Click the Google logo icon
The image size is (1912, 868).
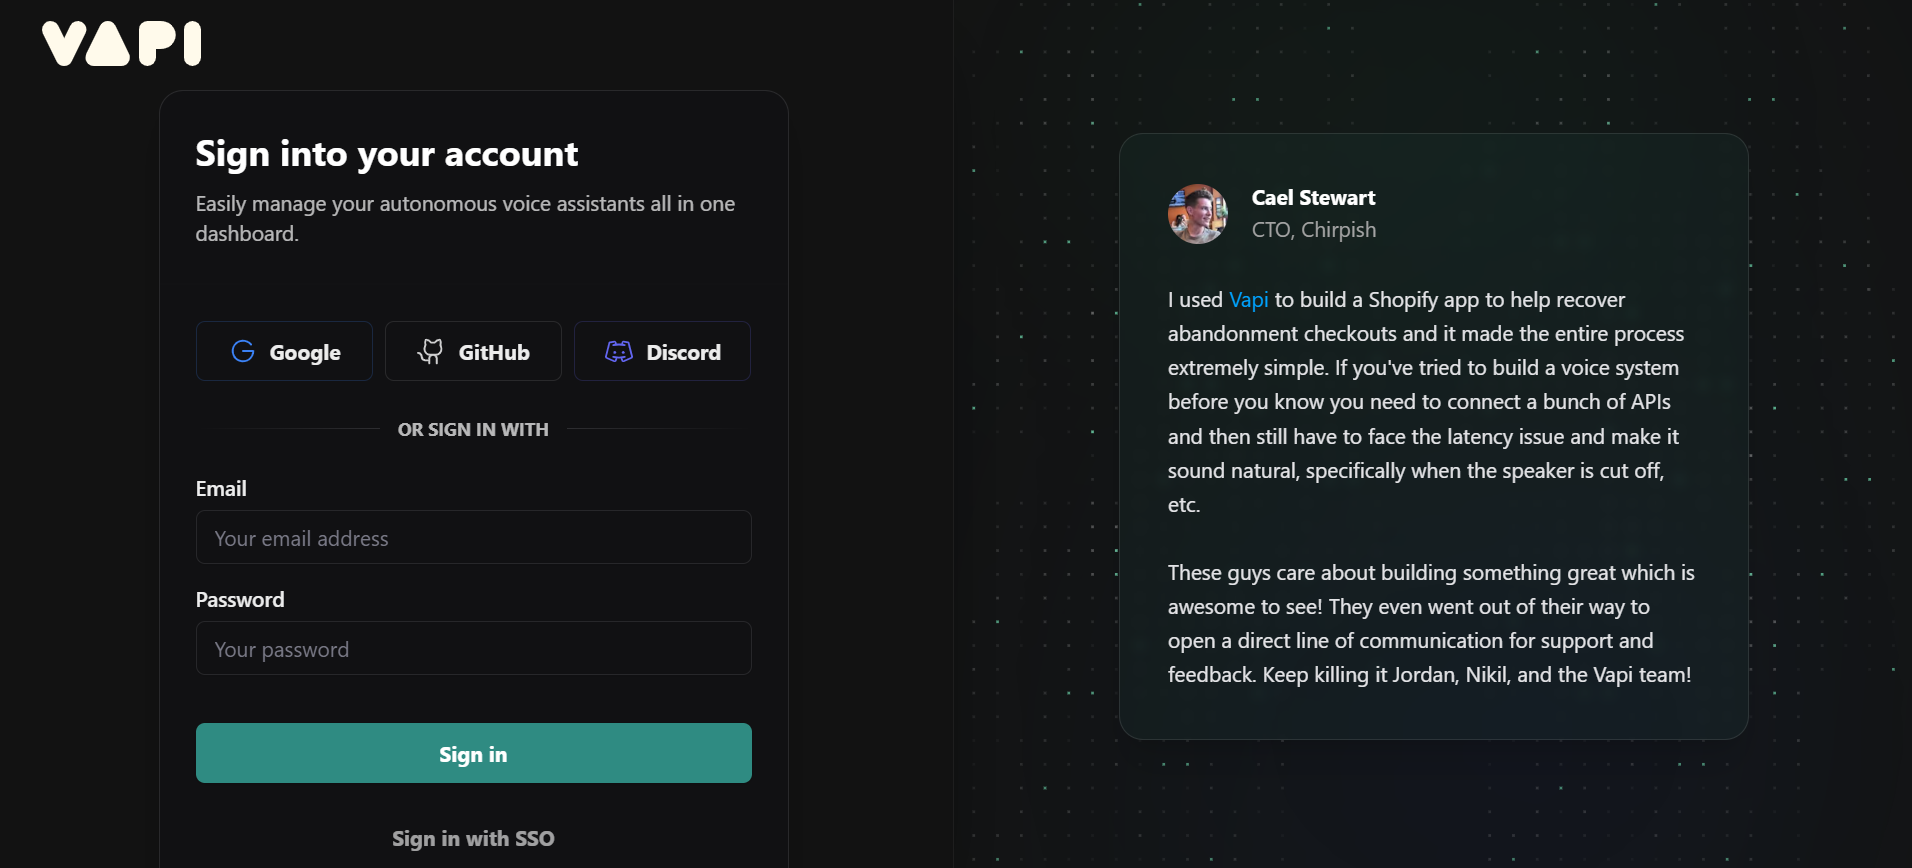[x=243, y=351]
